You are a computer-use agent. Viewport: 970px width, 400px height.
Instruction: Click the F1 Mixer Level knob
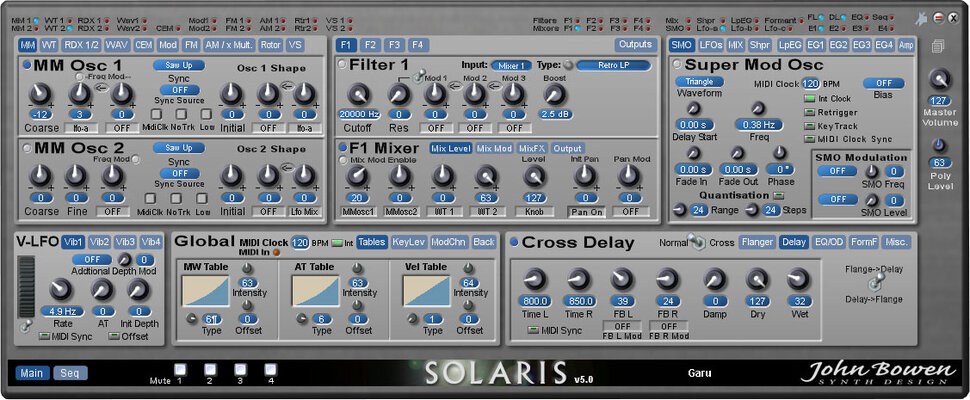pyautogui.click(x=533, y=177)
